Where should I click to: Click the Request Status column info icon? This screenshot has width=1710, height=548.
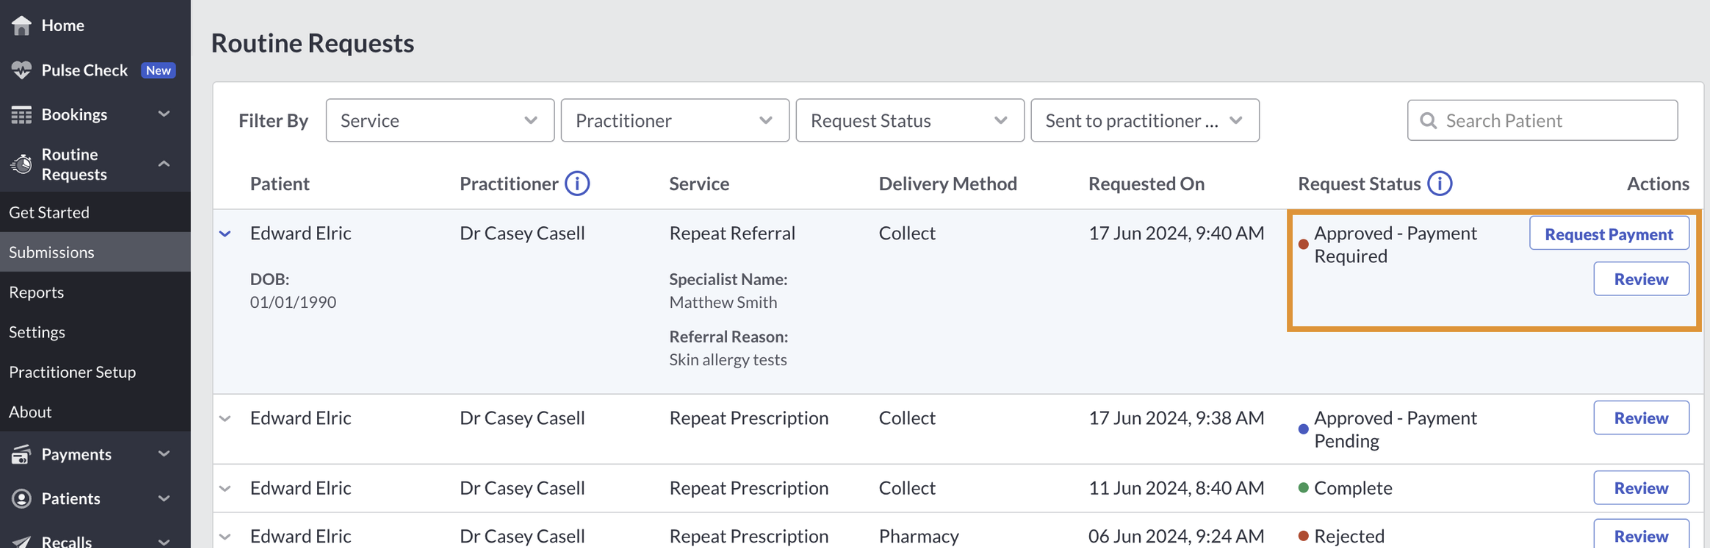1440,183
